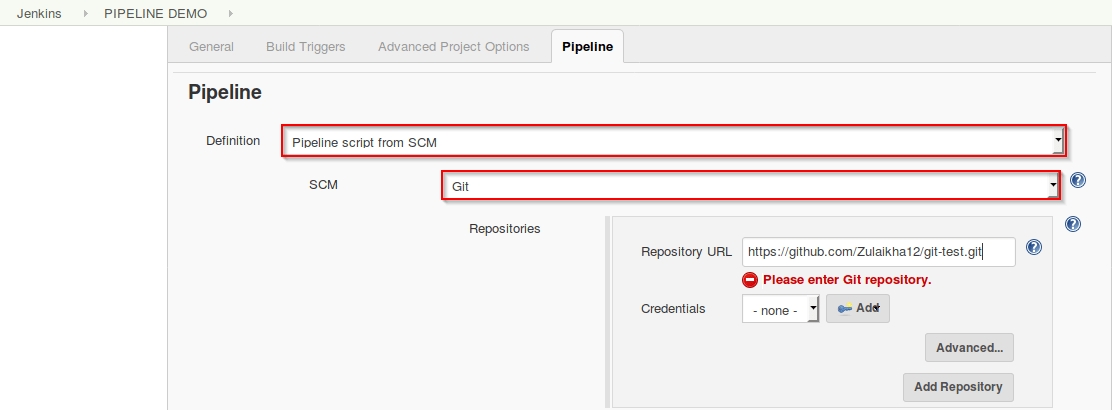Show help for the Repository URL field
The width and height of the screenshot is (1112, 410).
pos(1034,247)
